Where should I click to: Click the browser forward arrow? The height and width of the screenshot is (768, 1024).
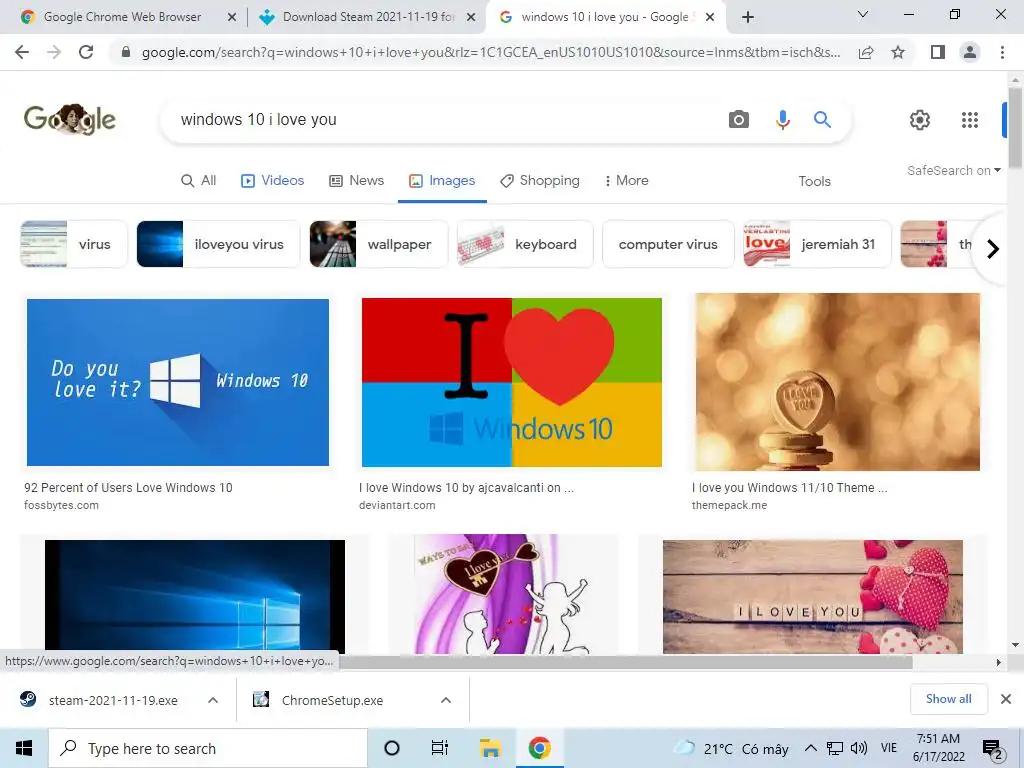pos(54,52)
